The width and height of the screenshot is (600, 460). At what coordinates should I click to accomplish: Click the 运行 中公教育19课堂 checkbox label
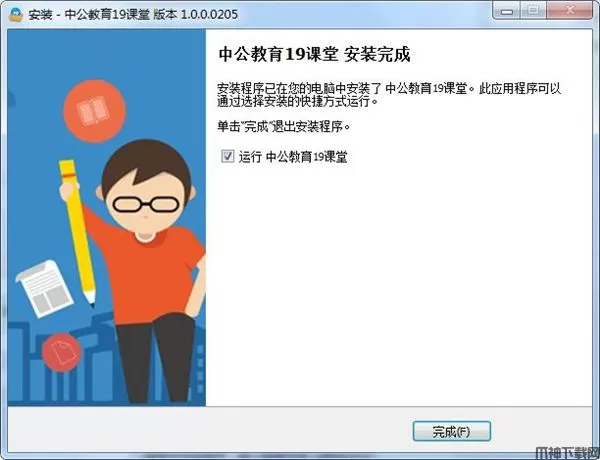(x=293, y=157)
